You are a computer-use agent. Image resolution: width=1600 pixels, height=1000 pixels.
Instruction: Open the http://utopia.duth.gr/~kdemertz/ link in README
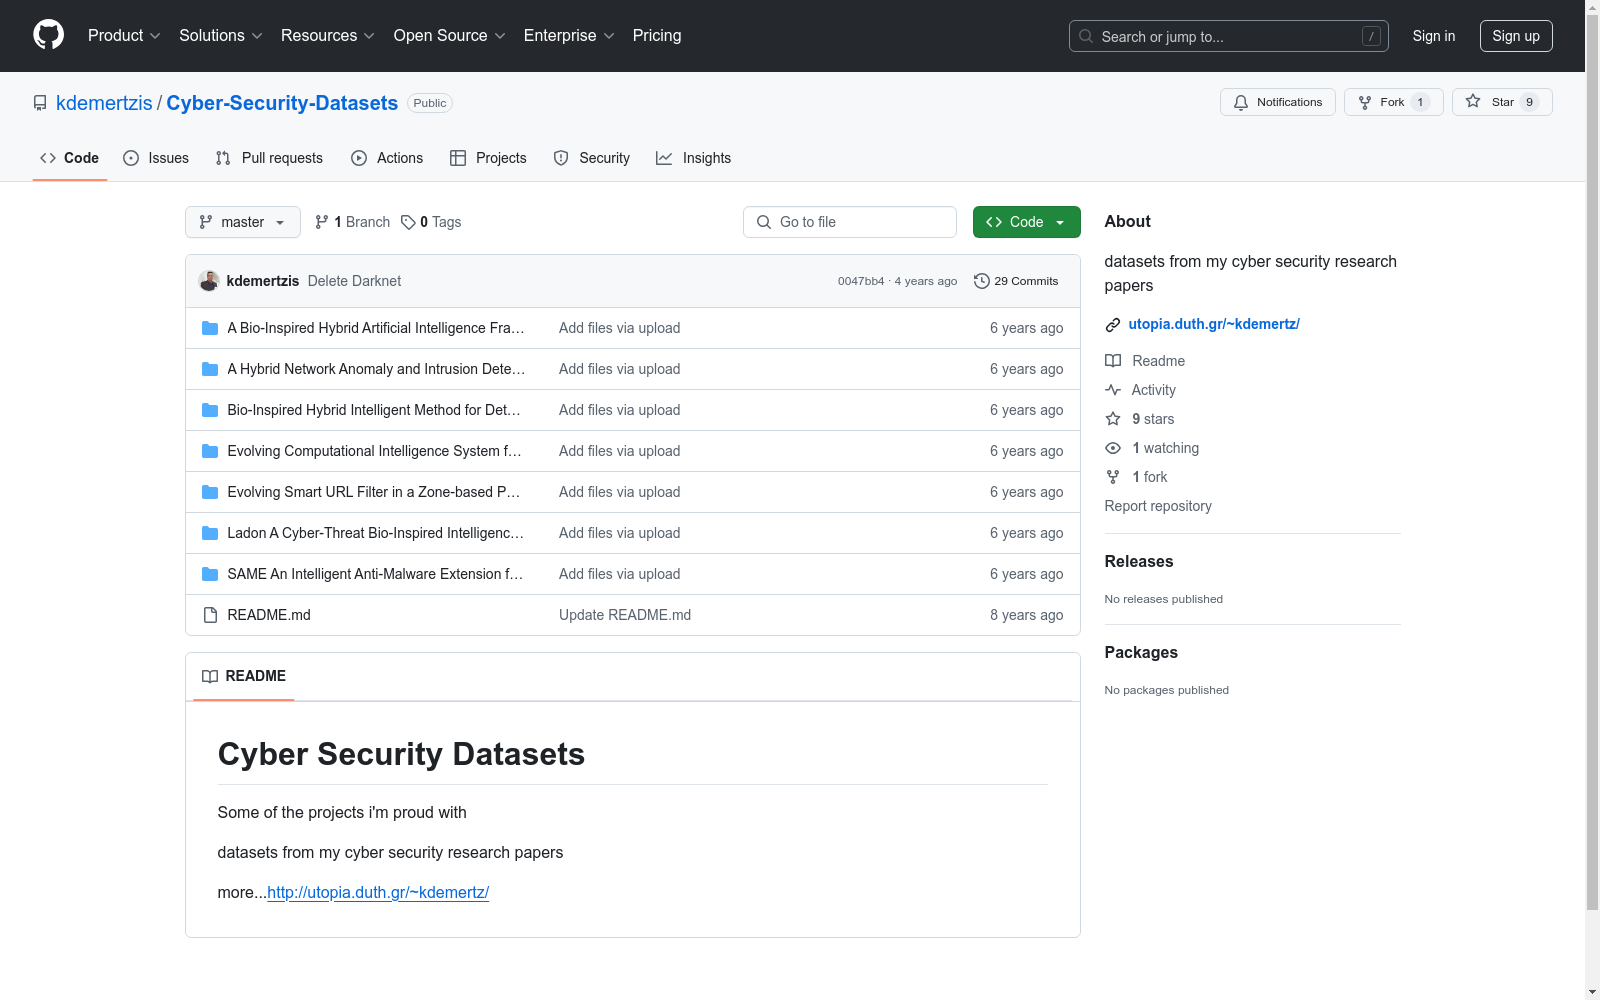378,893
